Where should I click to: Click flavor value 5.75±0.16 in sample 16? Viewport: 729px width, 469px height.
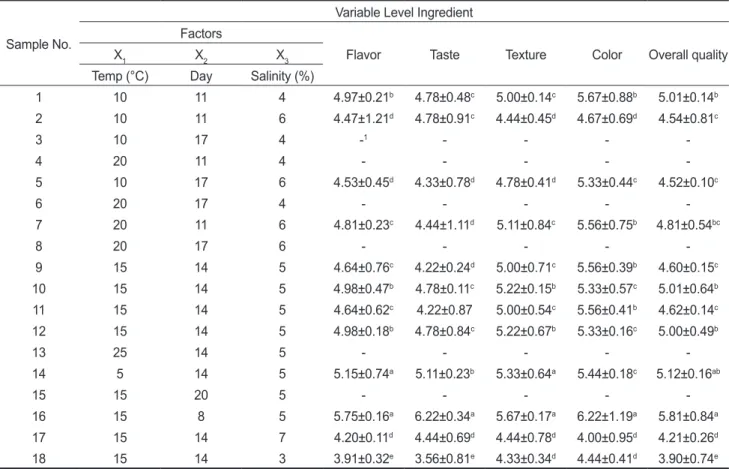point(363,416)
